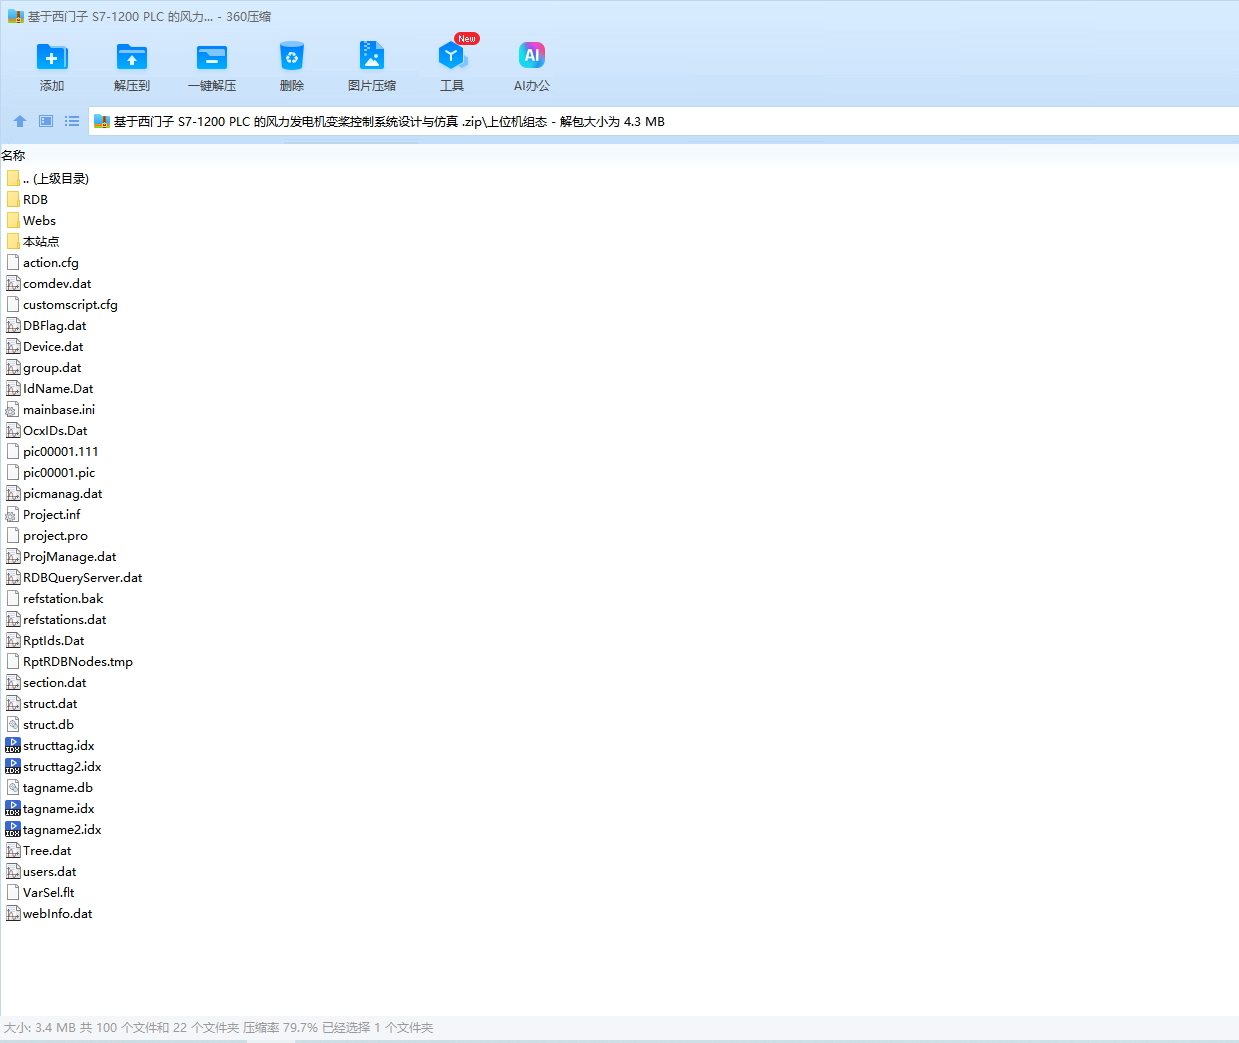Click the 添加 (Add) toolbar icon
This screenshot has width=1239, height=1043.
point(52,57)
